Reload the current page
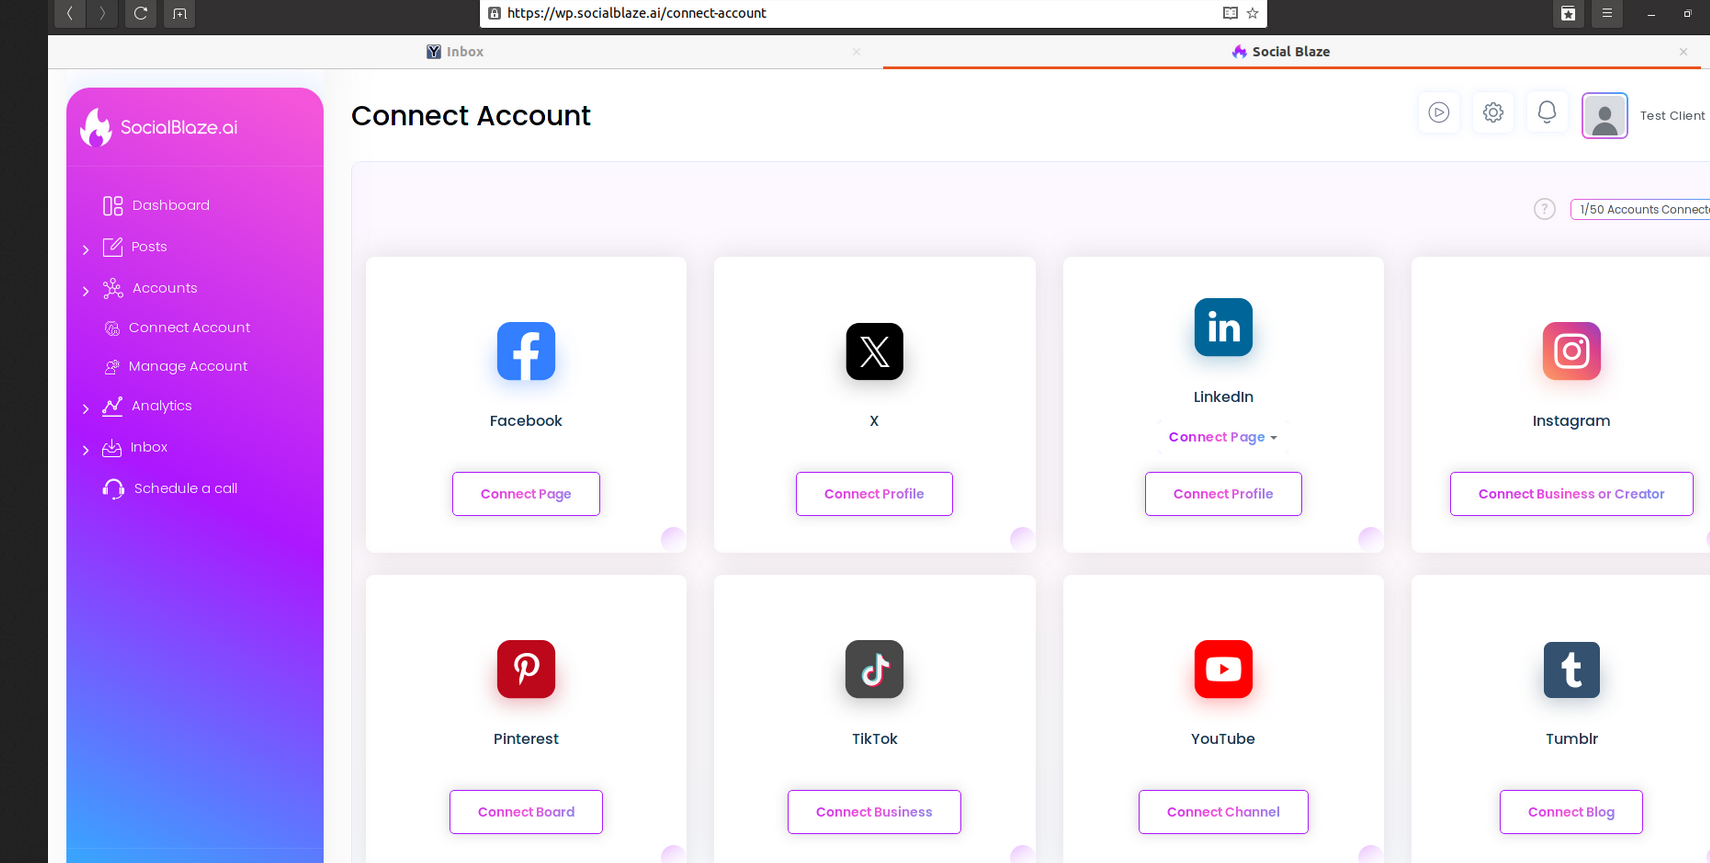Image resolution: width=1710 pixels, height=863 pixels. (140, 13)
